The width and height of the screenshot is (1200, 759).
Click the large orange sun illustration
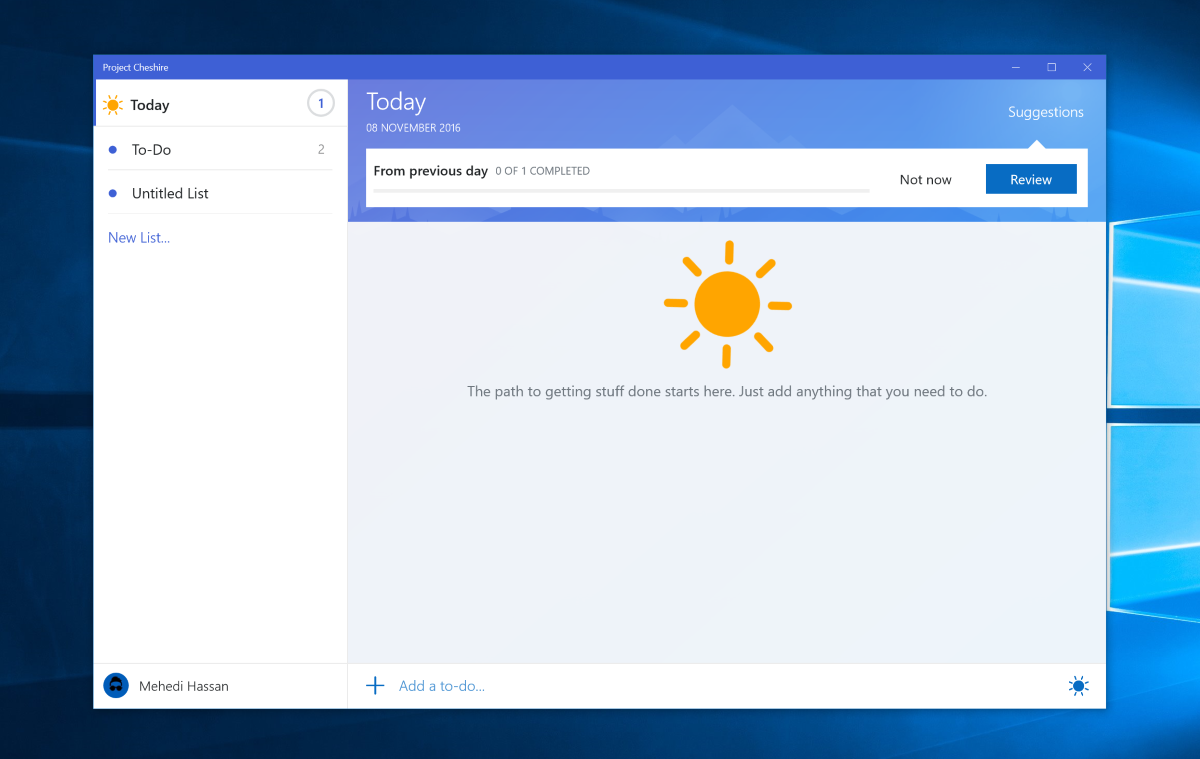pyautogui.click(x=727, y=303)
